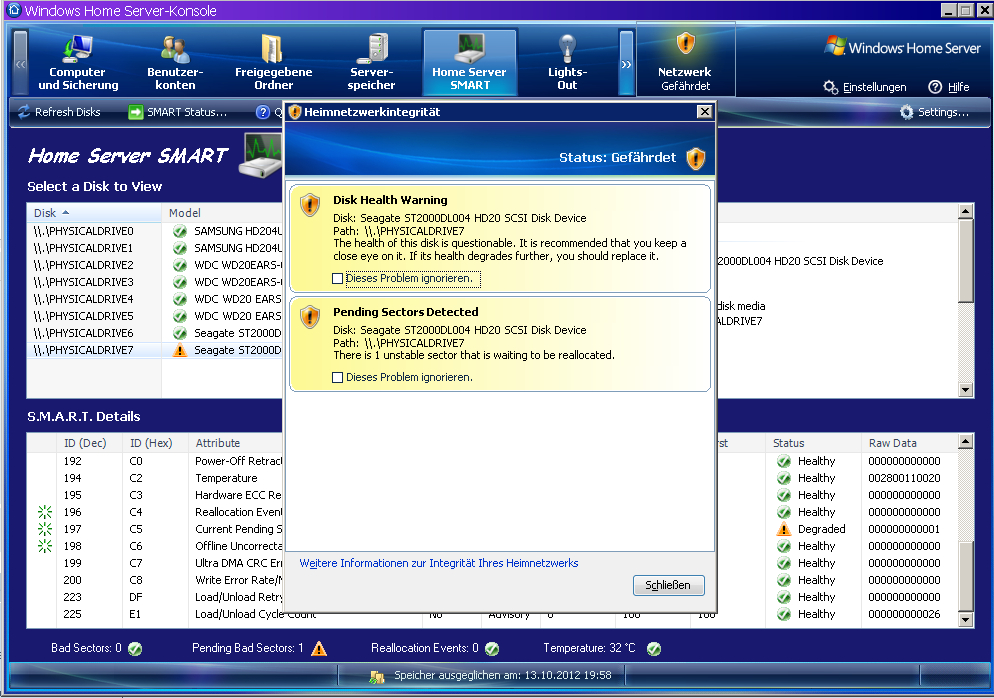Click the Home Server SMART disk logo

[x=261, y=155]
